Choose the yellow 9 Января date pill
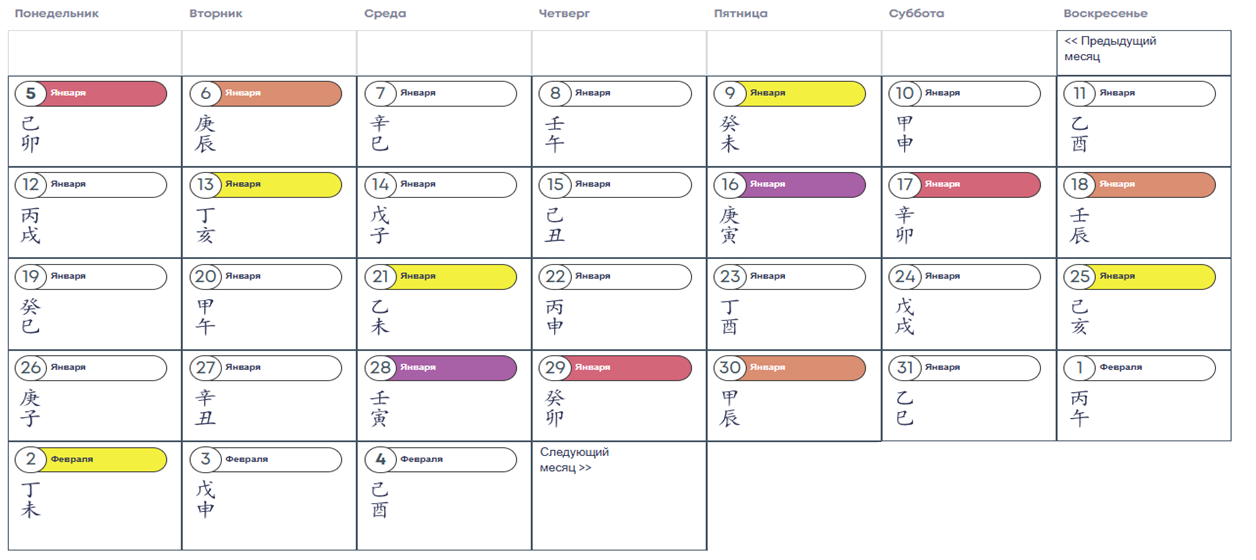 click(790, 94)
